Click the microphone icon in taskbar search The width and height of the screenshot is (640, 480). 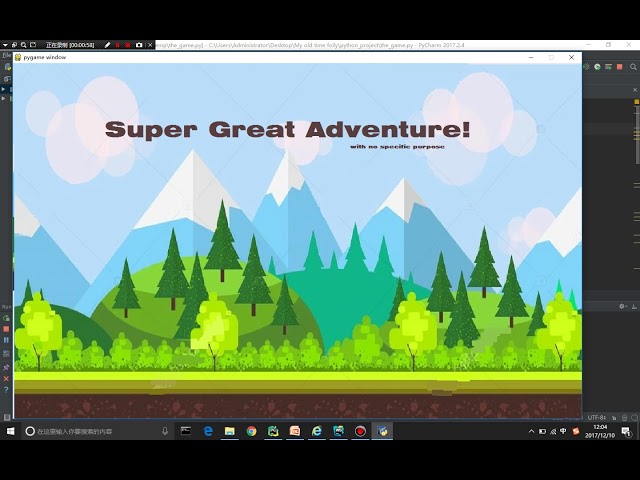165,431
